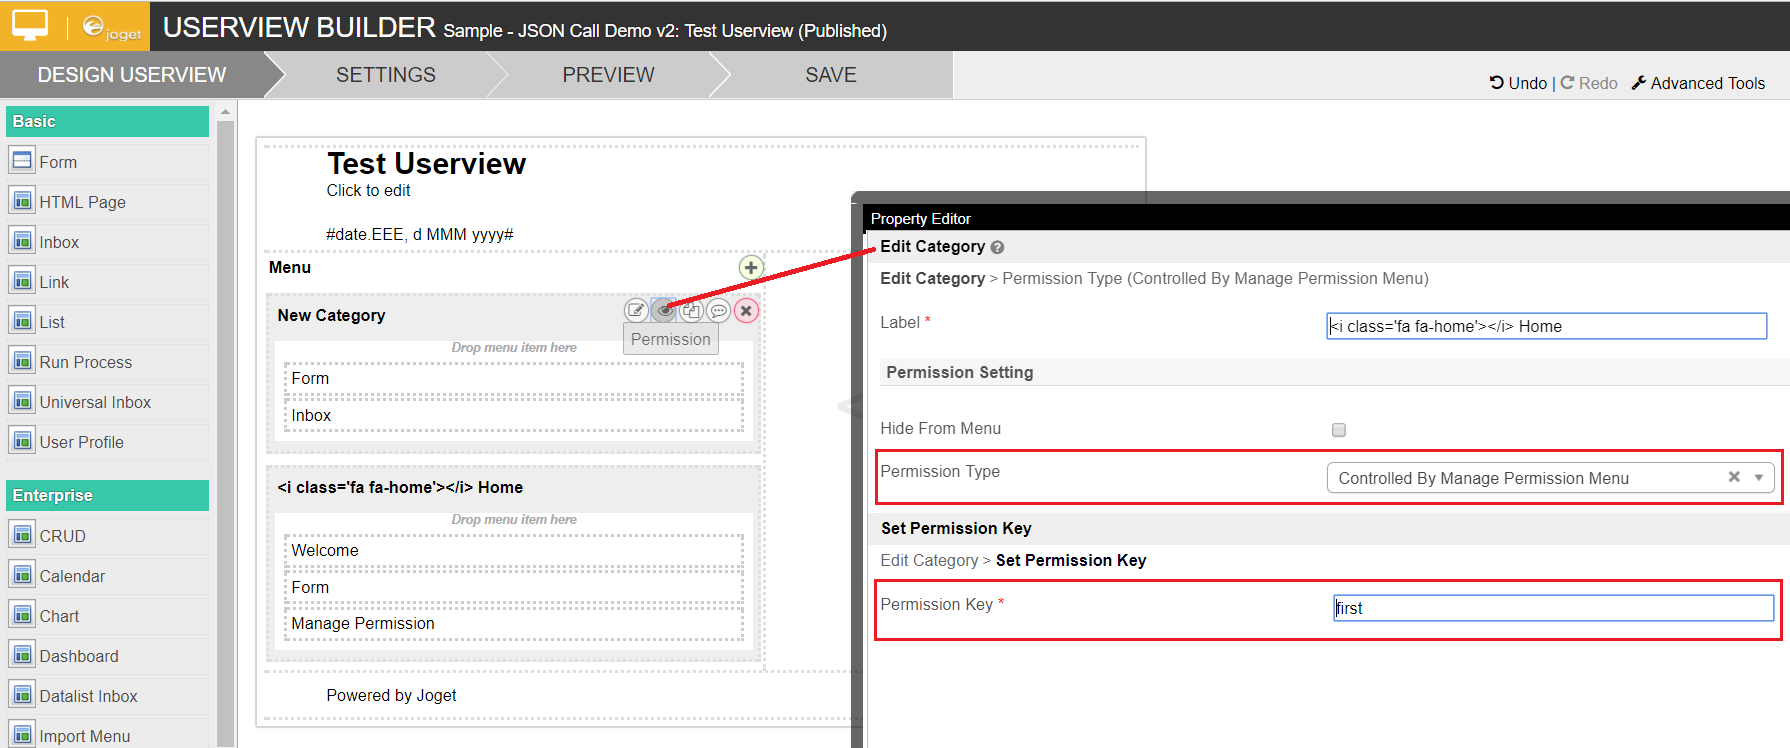Click the edit icon on New Category
This screenshot has height=748, width=1790.
point(636,310)
